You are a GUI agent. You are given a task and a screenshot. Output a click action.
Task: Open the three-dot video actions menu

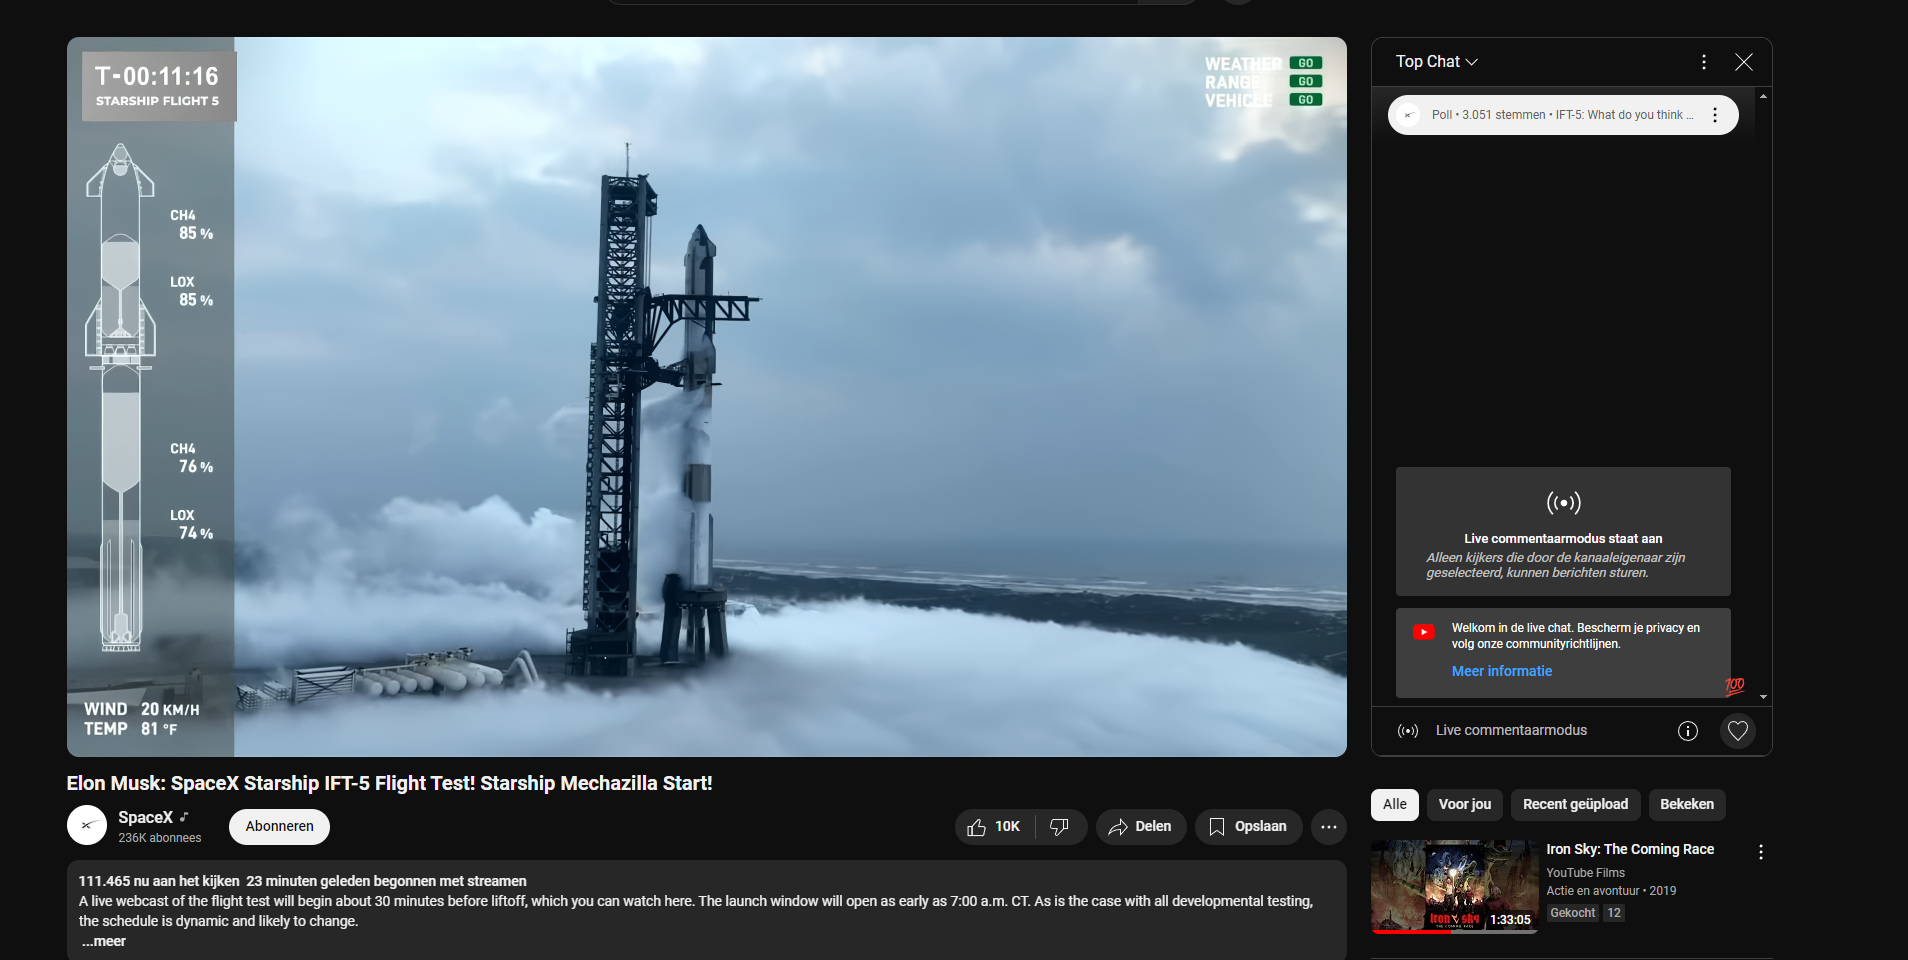[1328, 827]
